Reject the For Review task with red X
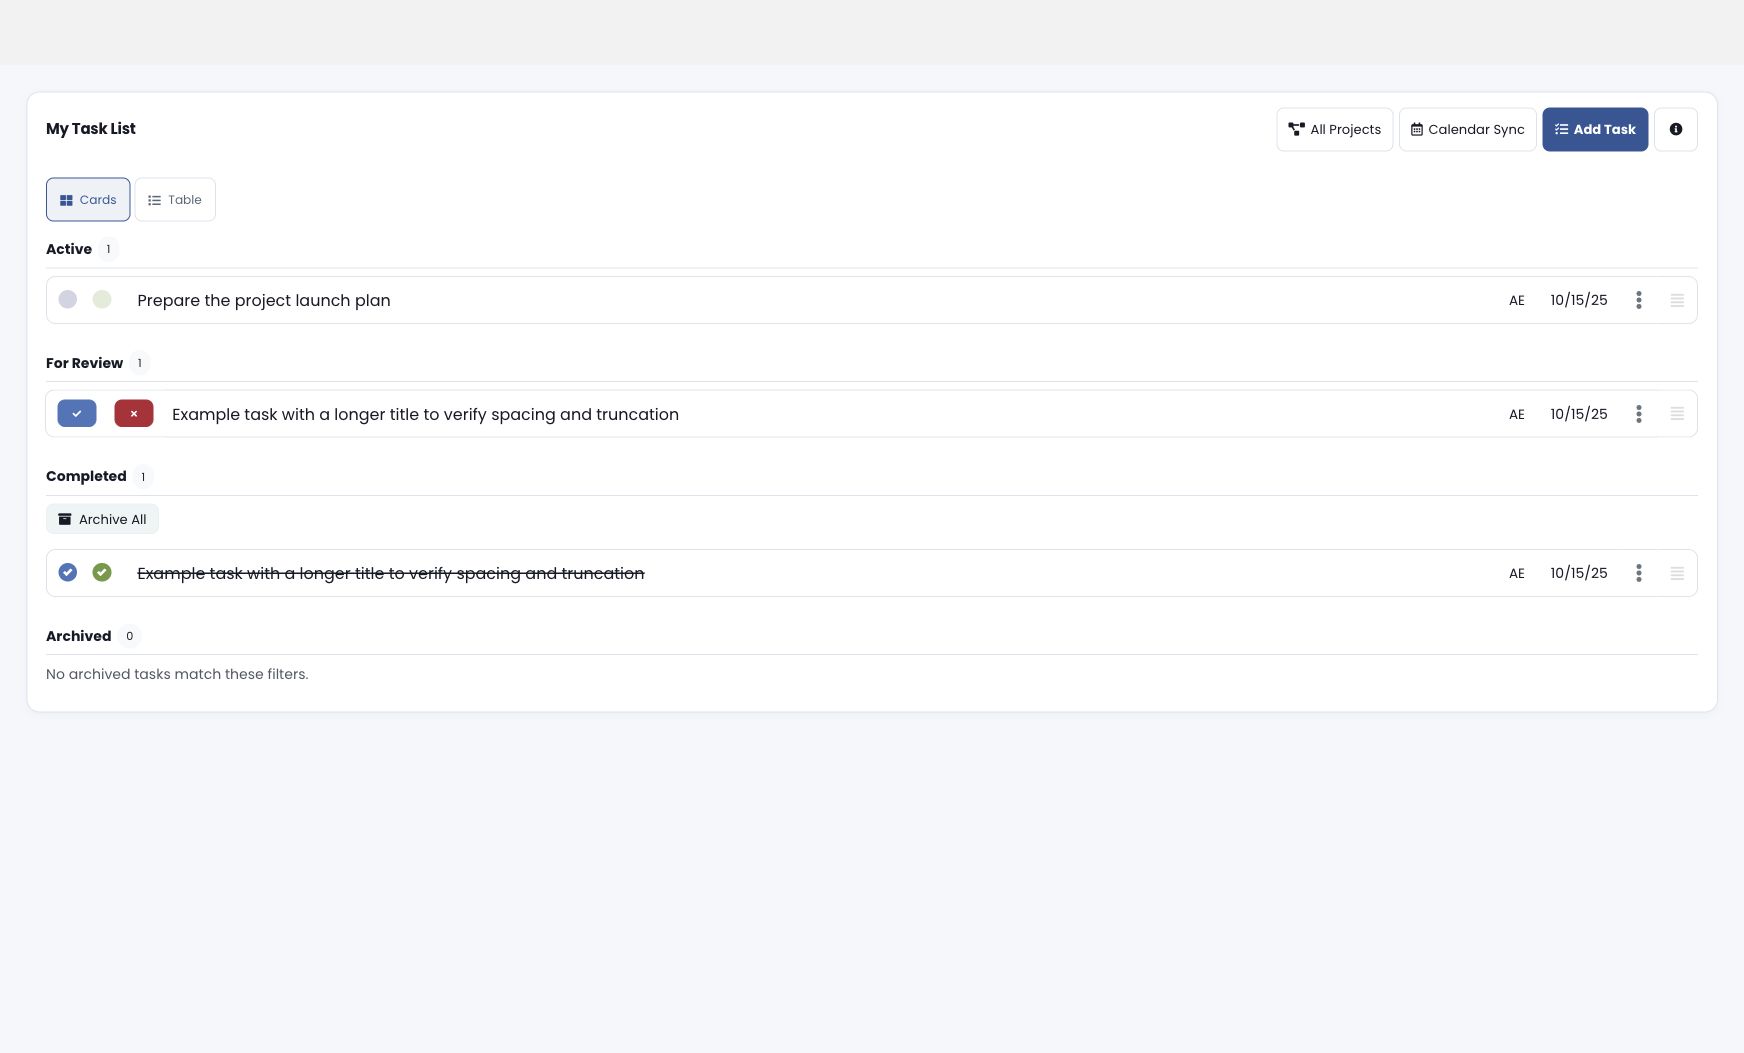Image resolution: width=1744 pixels, height=1053 pixels. tap(134, 413)
